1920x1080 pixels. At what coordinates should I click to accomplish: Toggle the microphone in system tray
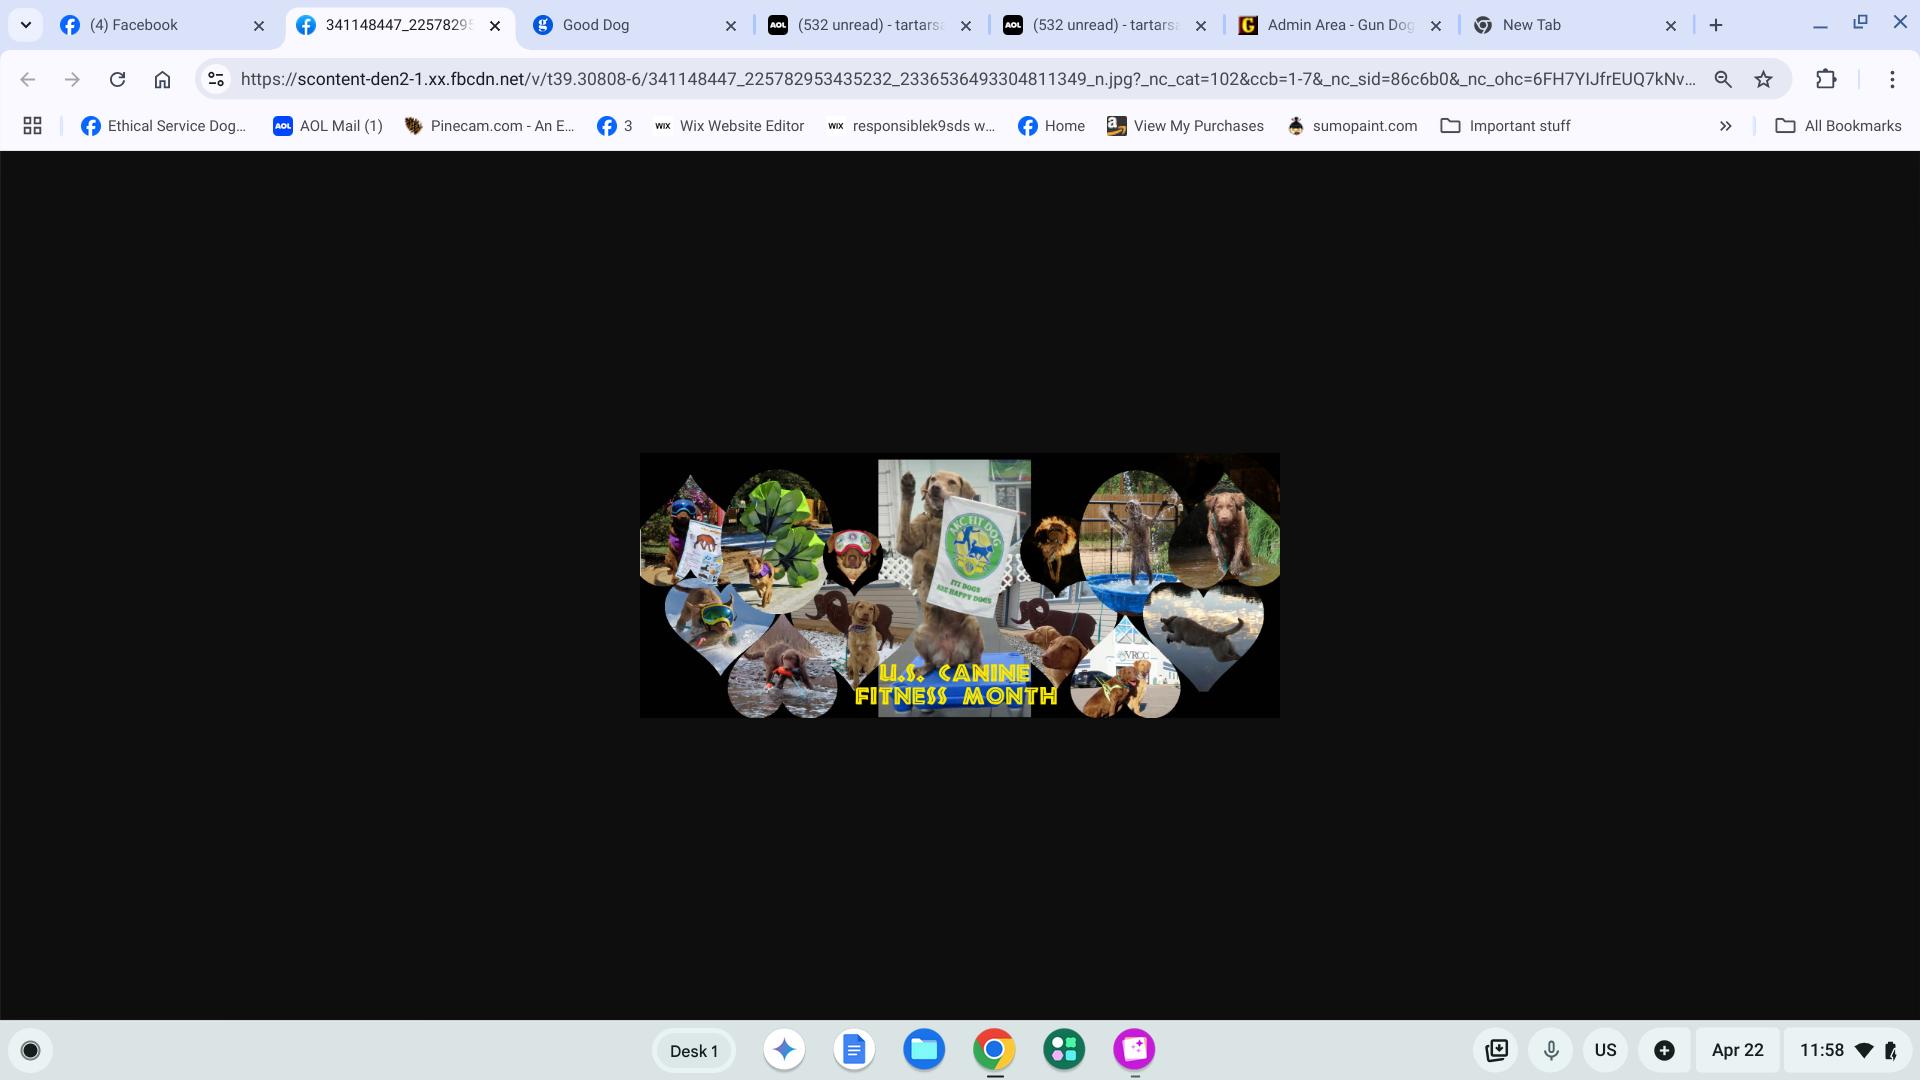[1550, 1050]
